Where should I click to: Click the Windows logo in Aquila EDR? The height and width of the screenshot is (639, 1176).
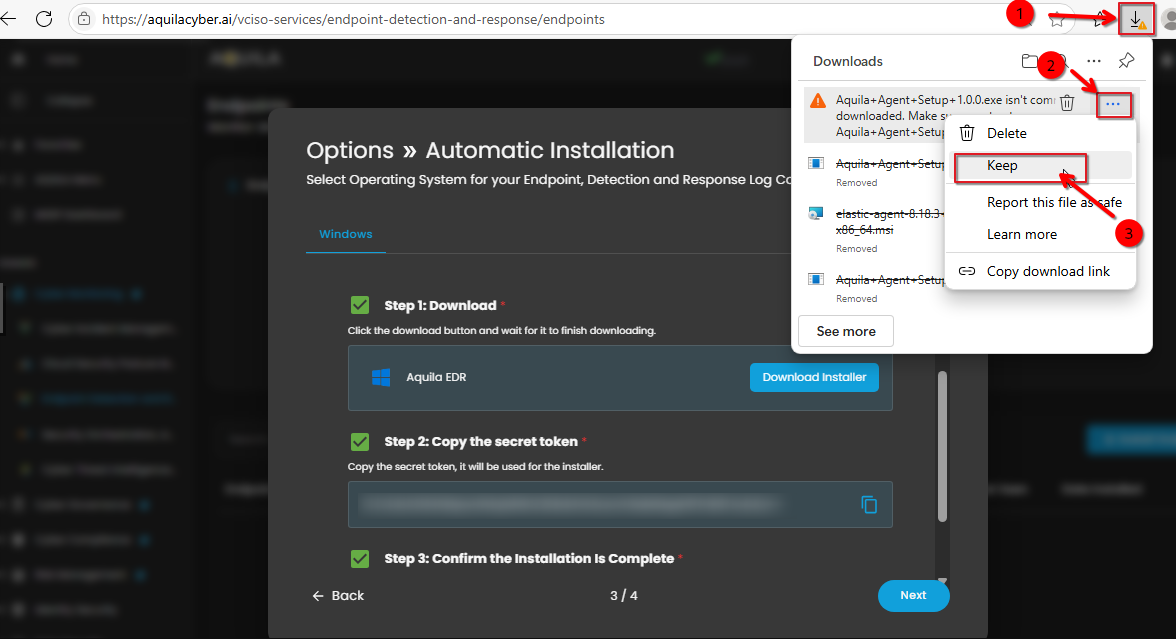[x=380, y=377]
